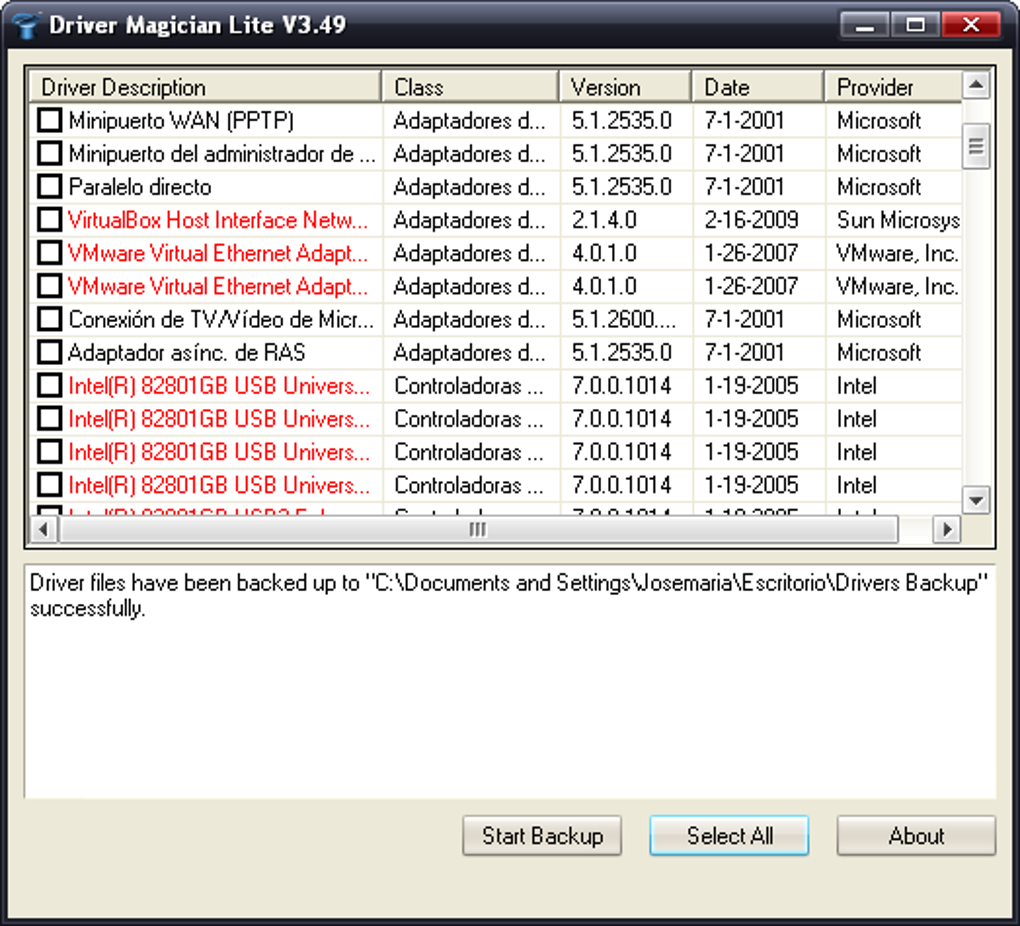1020x926 pixels.
Task: Close the Driver Magician Lite window
Action: pyautogui.click(x=971, y=25)
